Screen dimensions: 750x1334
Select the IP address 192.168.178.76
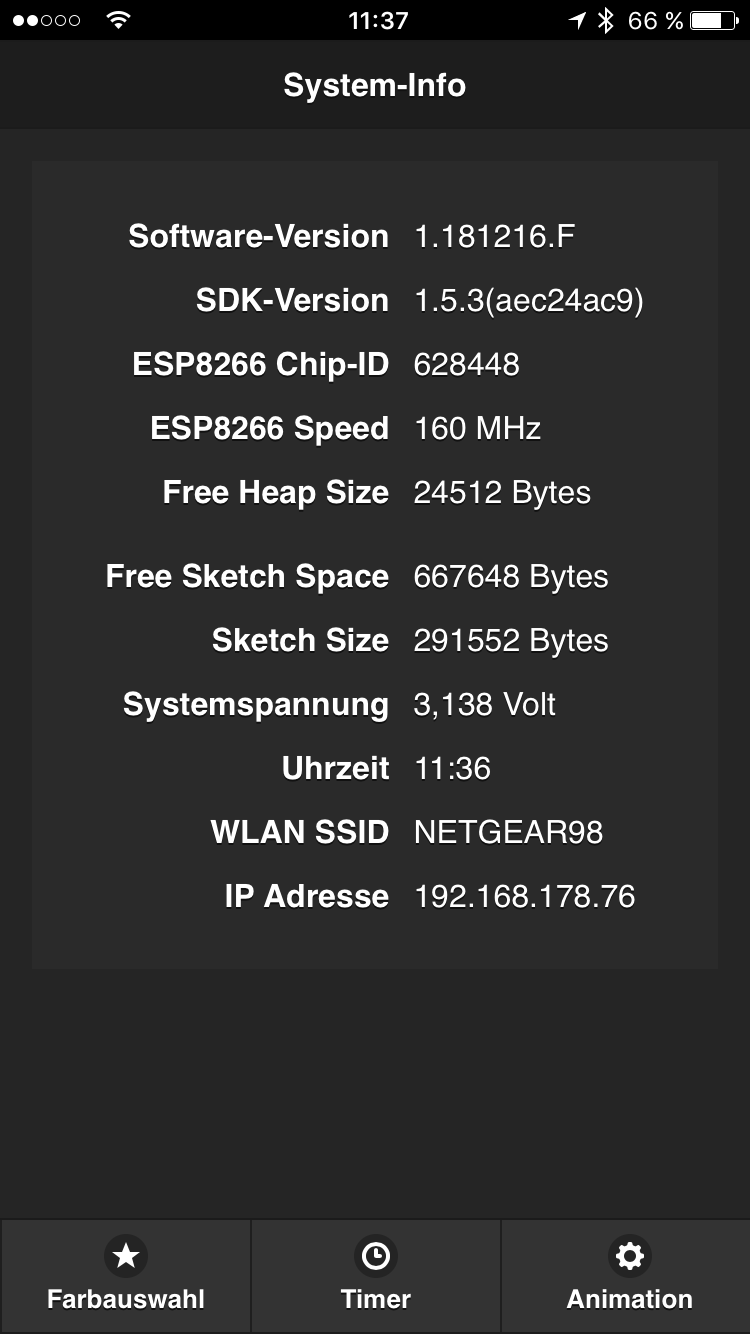point(524,896)
